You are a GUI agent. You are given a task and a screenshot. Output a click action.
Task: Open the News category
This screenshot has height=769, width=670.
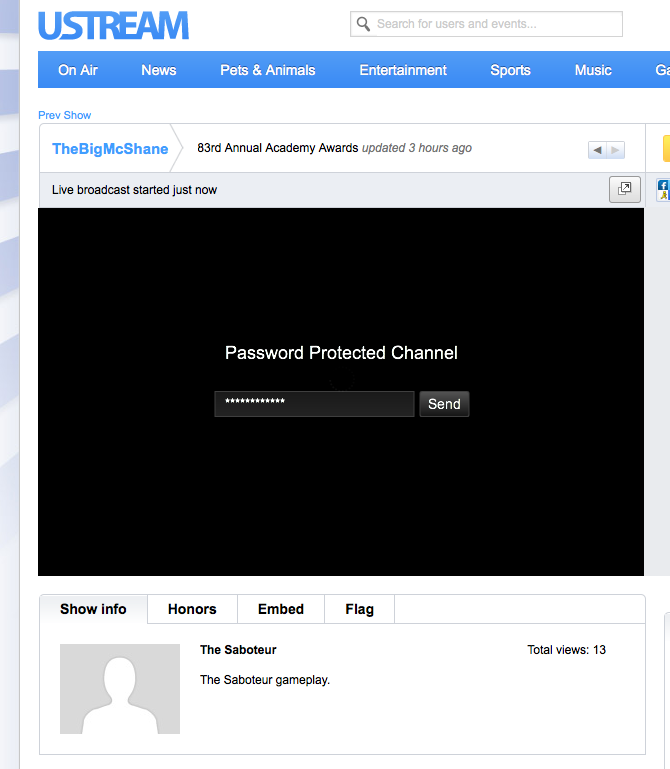pos(158,70)
